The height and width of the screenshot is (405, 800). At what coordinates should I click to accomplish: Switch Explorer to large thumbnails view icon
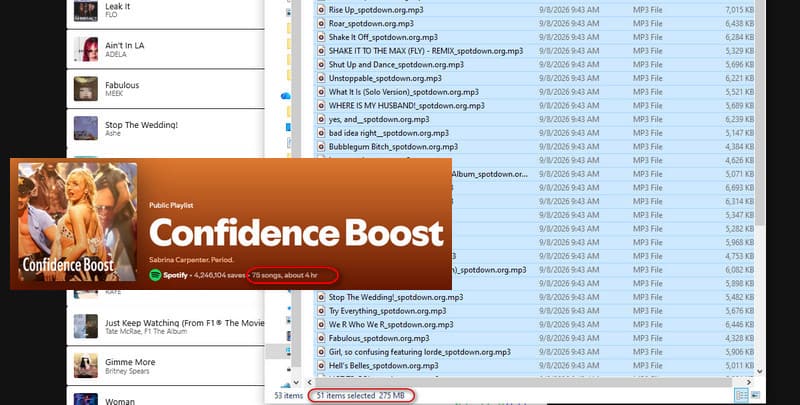pyautogui.click(x=755, y=395)
